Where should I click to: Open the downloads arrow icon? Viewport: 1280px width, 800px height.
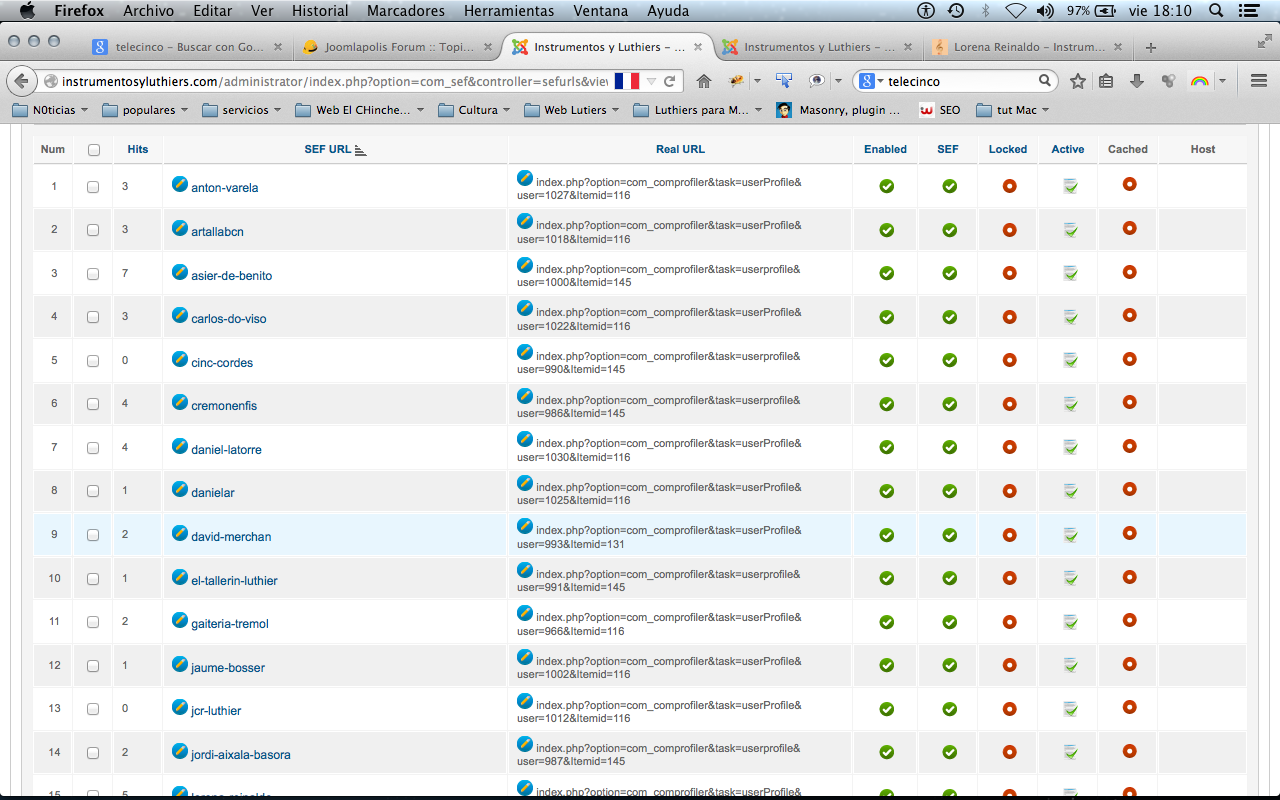(1137, 81)
